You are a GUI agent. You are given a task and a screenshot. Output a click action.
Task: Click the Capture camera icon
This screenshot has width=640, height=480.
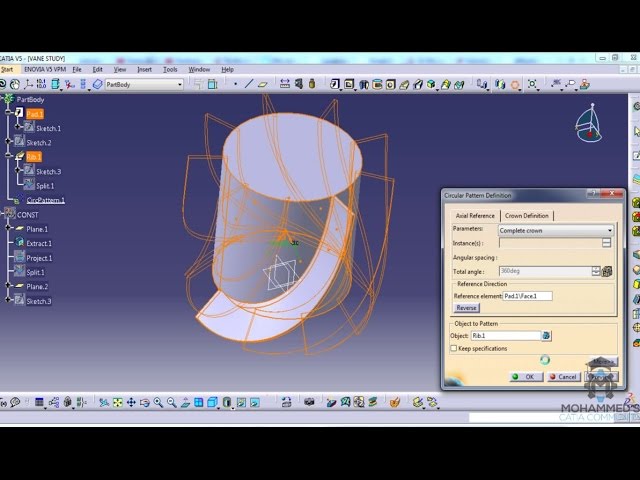309,403
